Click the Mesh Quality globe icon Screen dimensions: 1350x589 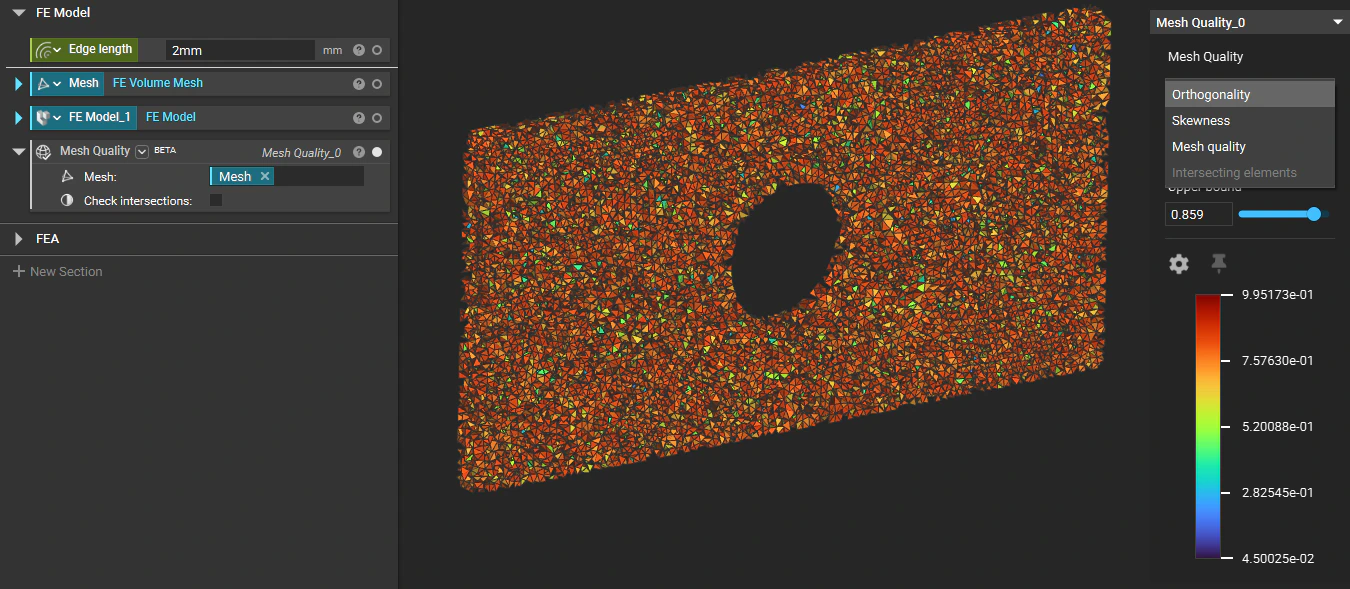(x=42, y=151)
